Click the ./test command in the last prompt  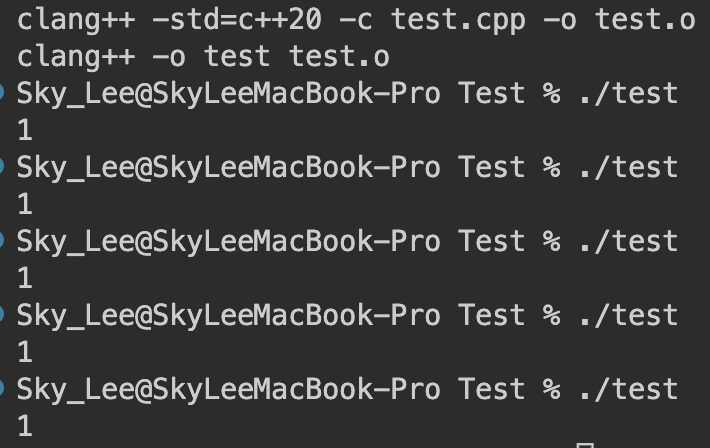pos(627,389)
